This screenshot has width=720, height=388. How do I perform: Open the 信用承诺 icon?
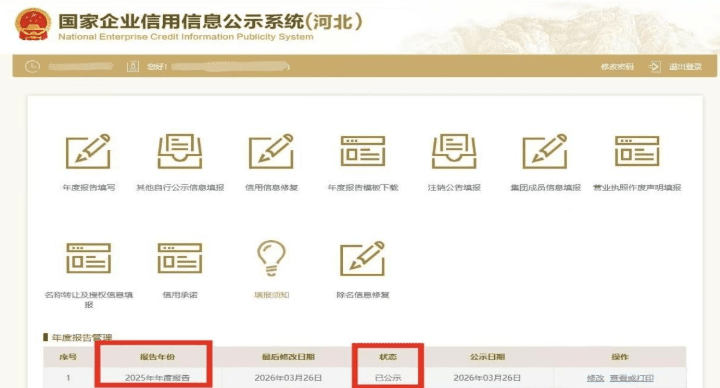(180, 259)
